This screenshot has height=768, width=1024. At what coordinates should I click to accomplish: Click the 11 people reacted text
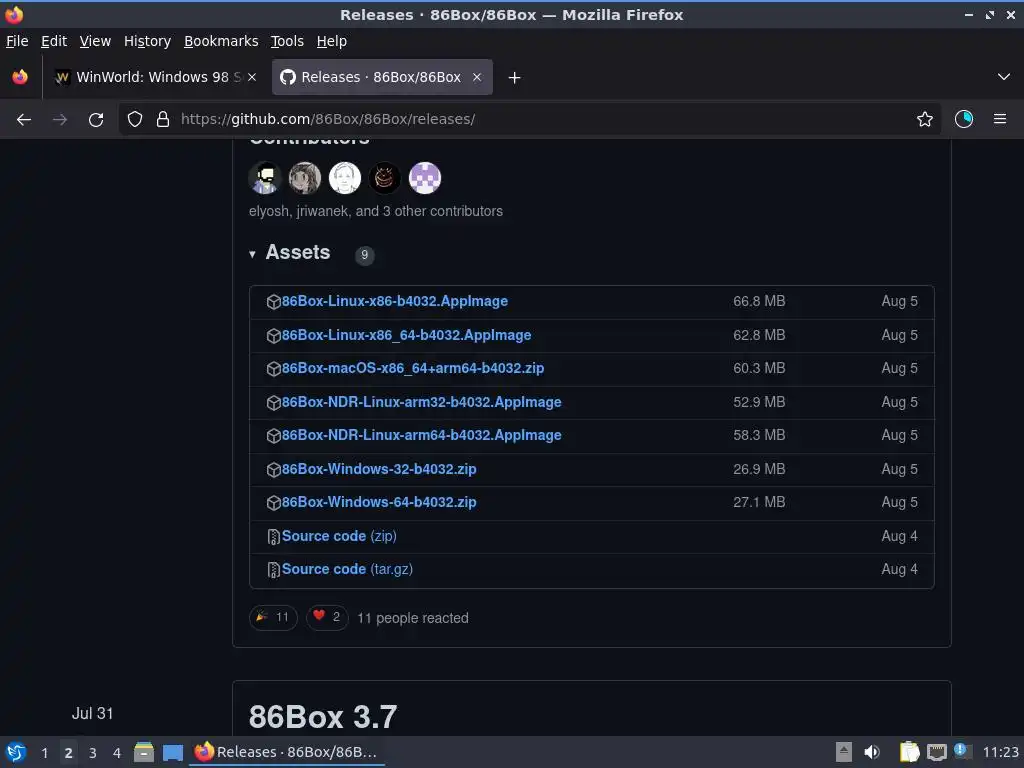413,618
